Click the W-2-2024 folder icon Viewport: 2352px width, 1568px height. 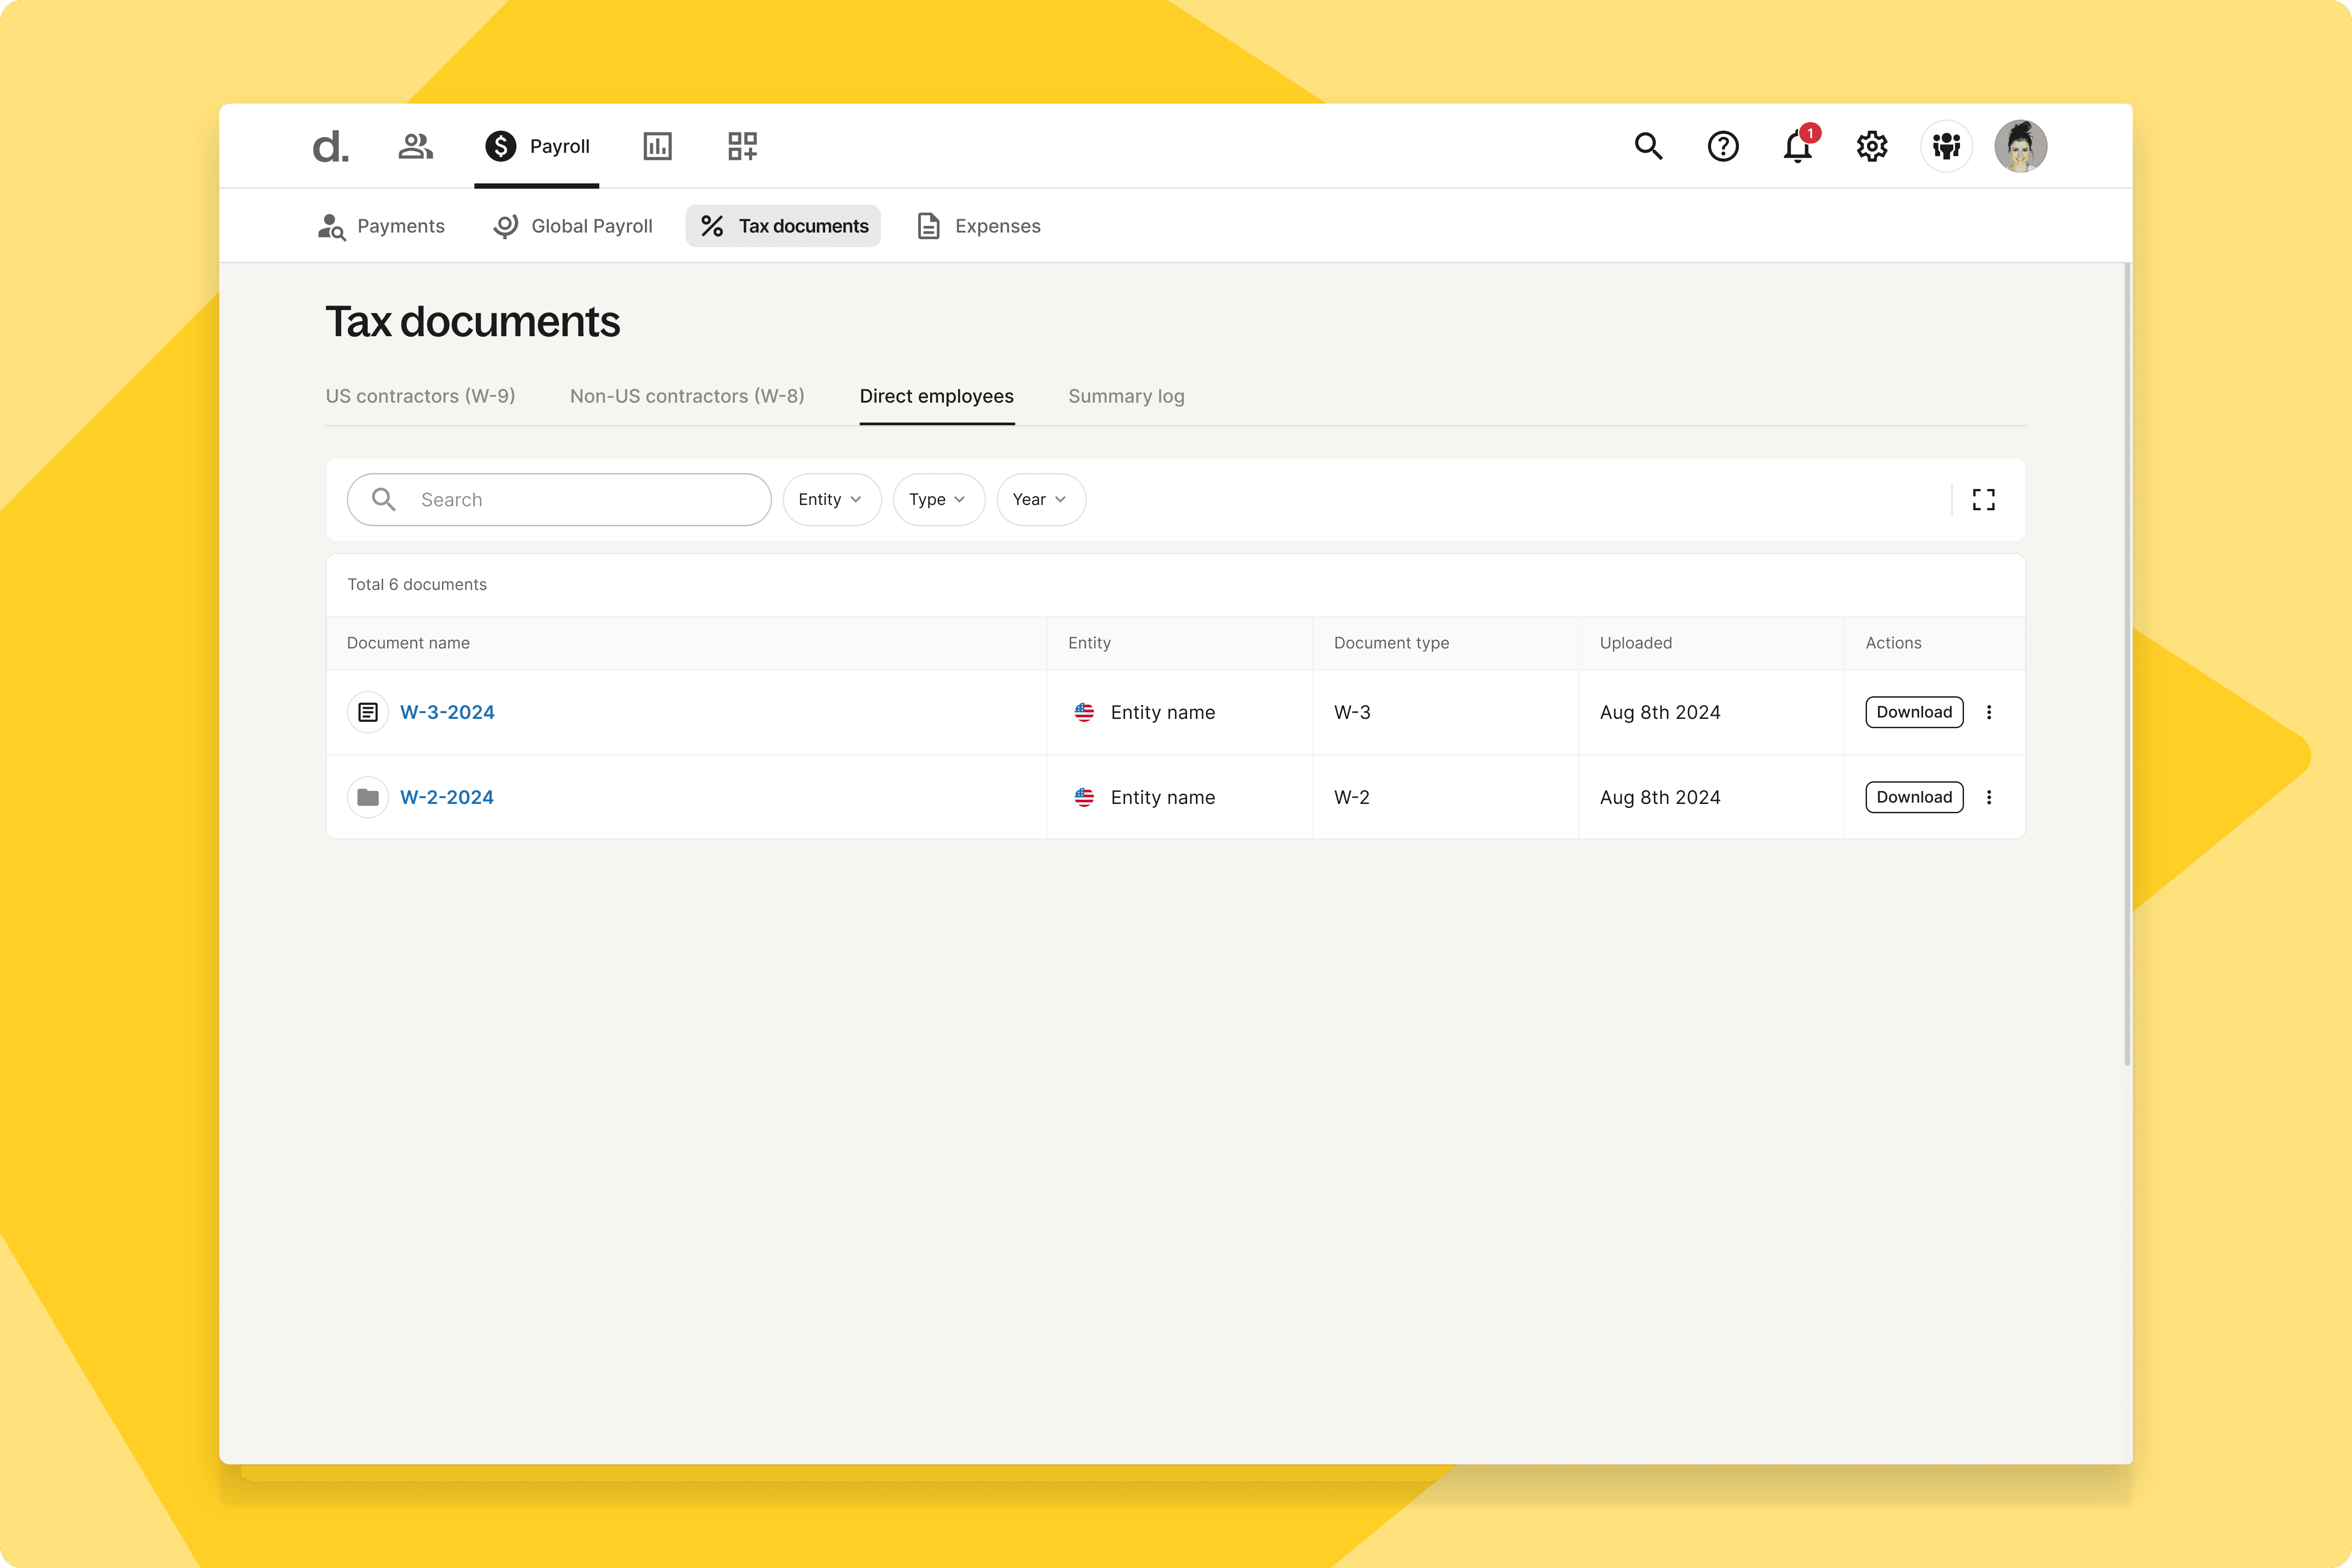coord(368,797)
